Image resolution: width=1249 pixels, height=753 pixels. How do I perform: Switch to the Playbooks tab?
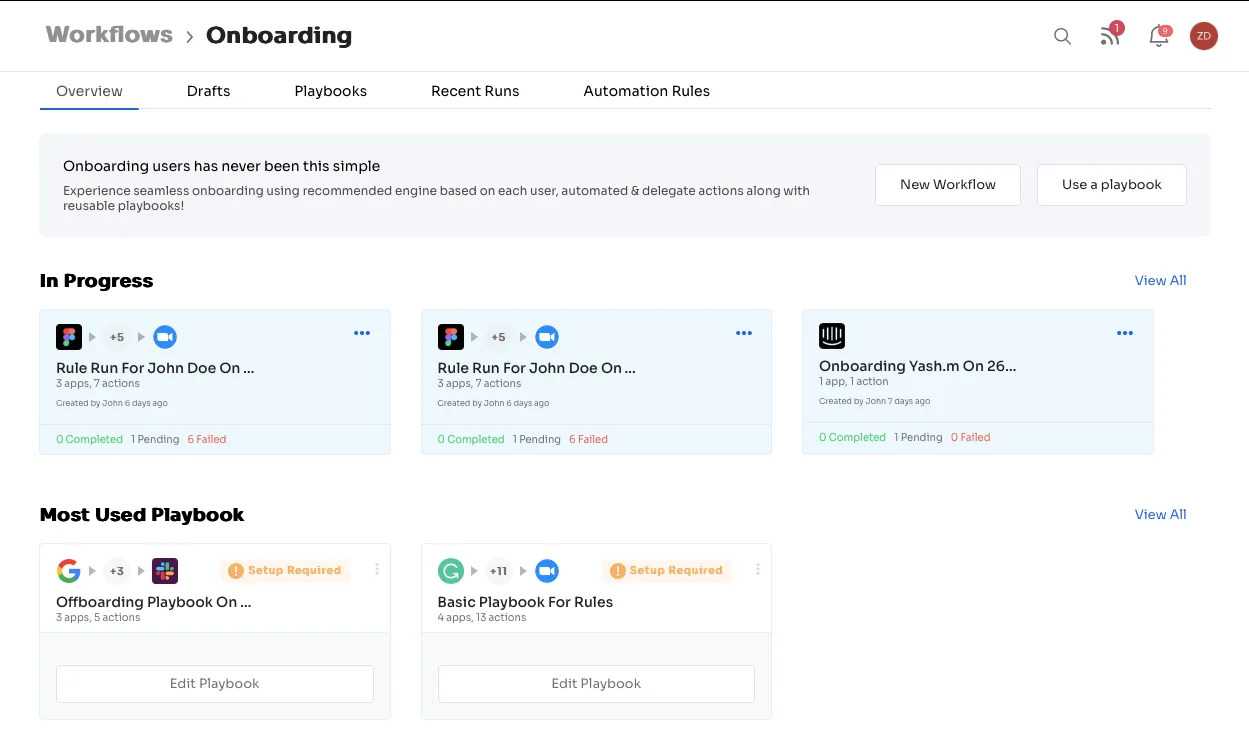[330, 91]
